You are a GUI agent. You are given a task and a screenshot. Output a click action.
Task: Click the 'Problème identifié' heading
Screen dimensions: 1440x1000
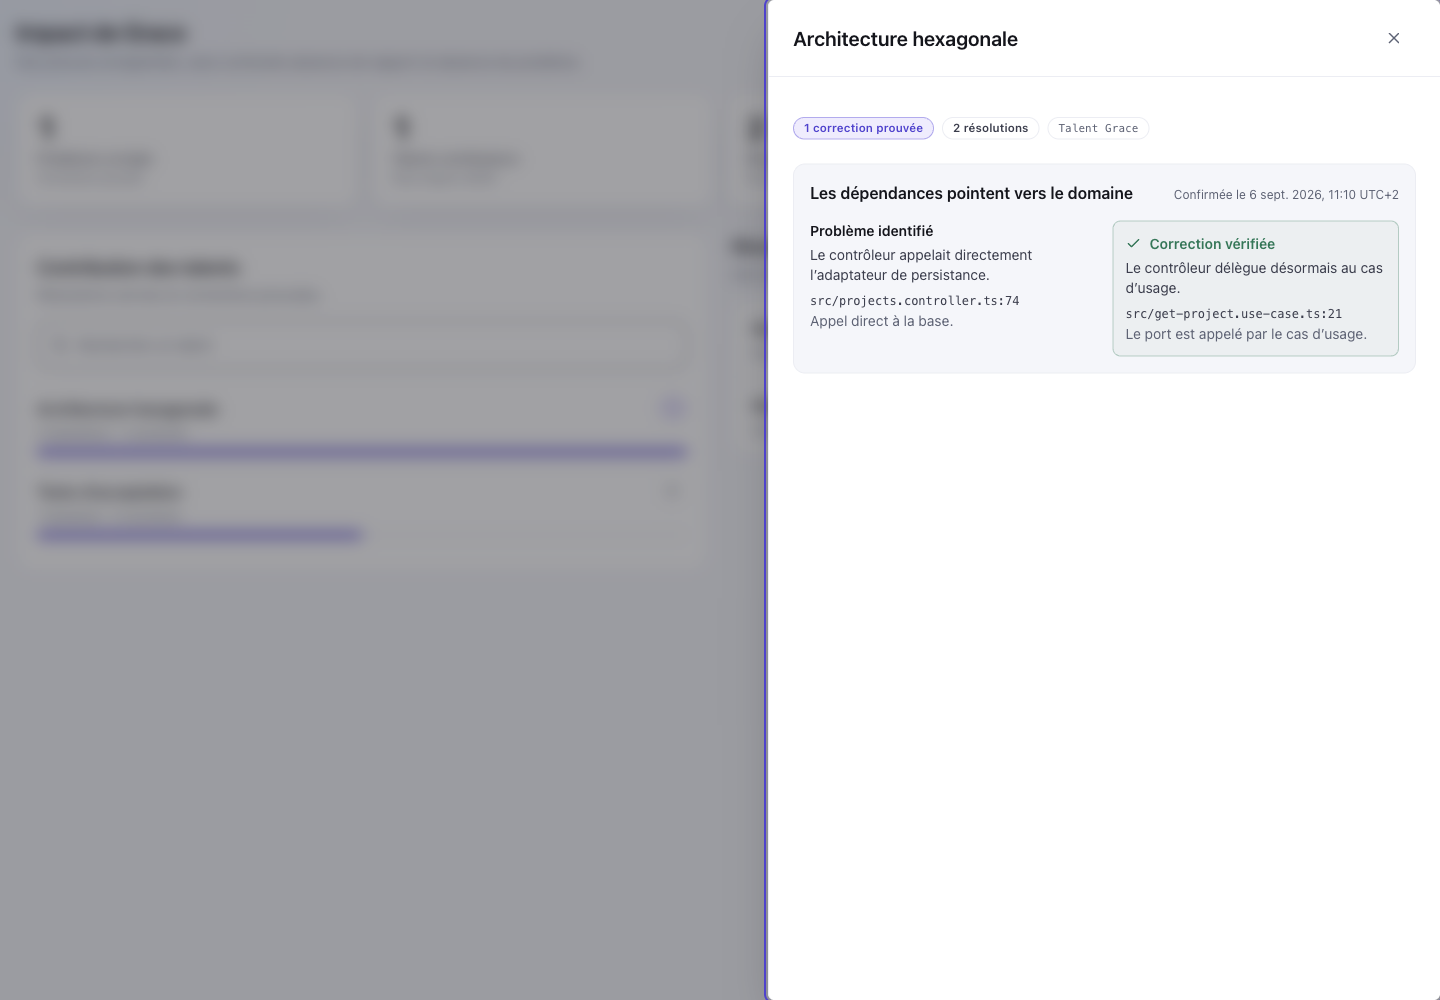[x=871, y=231]
